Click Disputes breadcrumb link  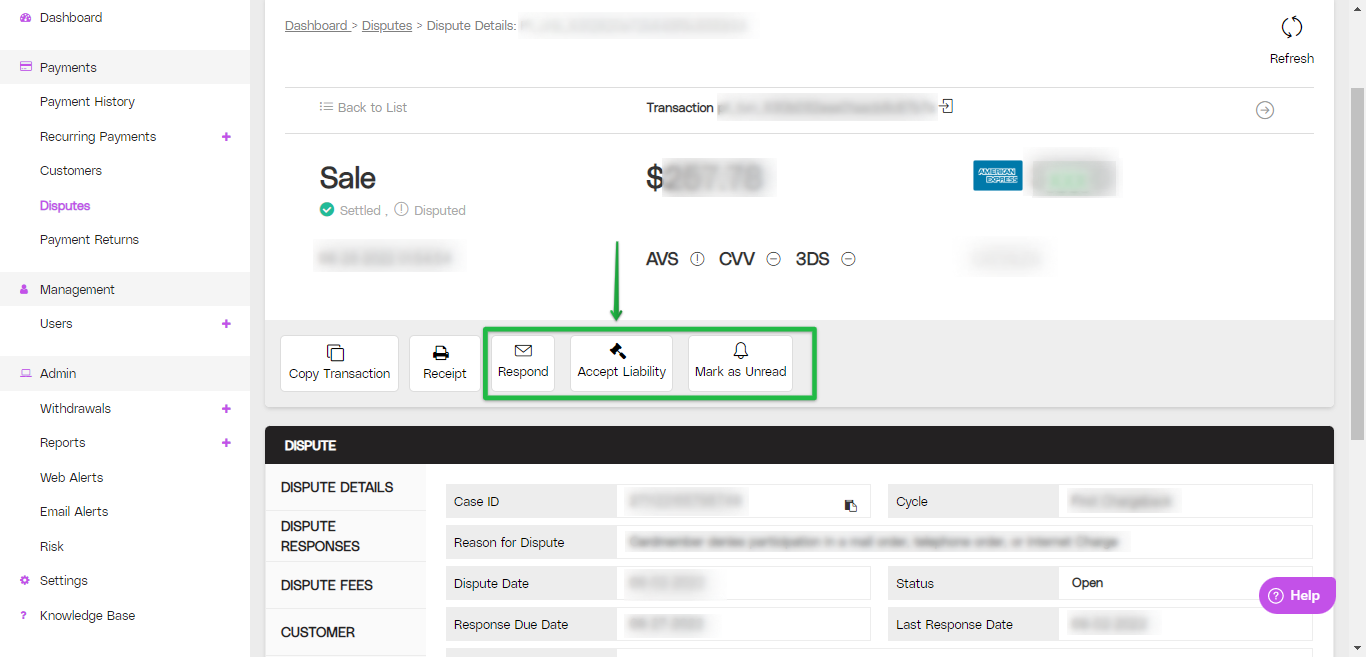tap(387, 26)
